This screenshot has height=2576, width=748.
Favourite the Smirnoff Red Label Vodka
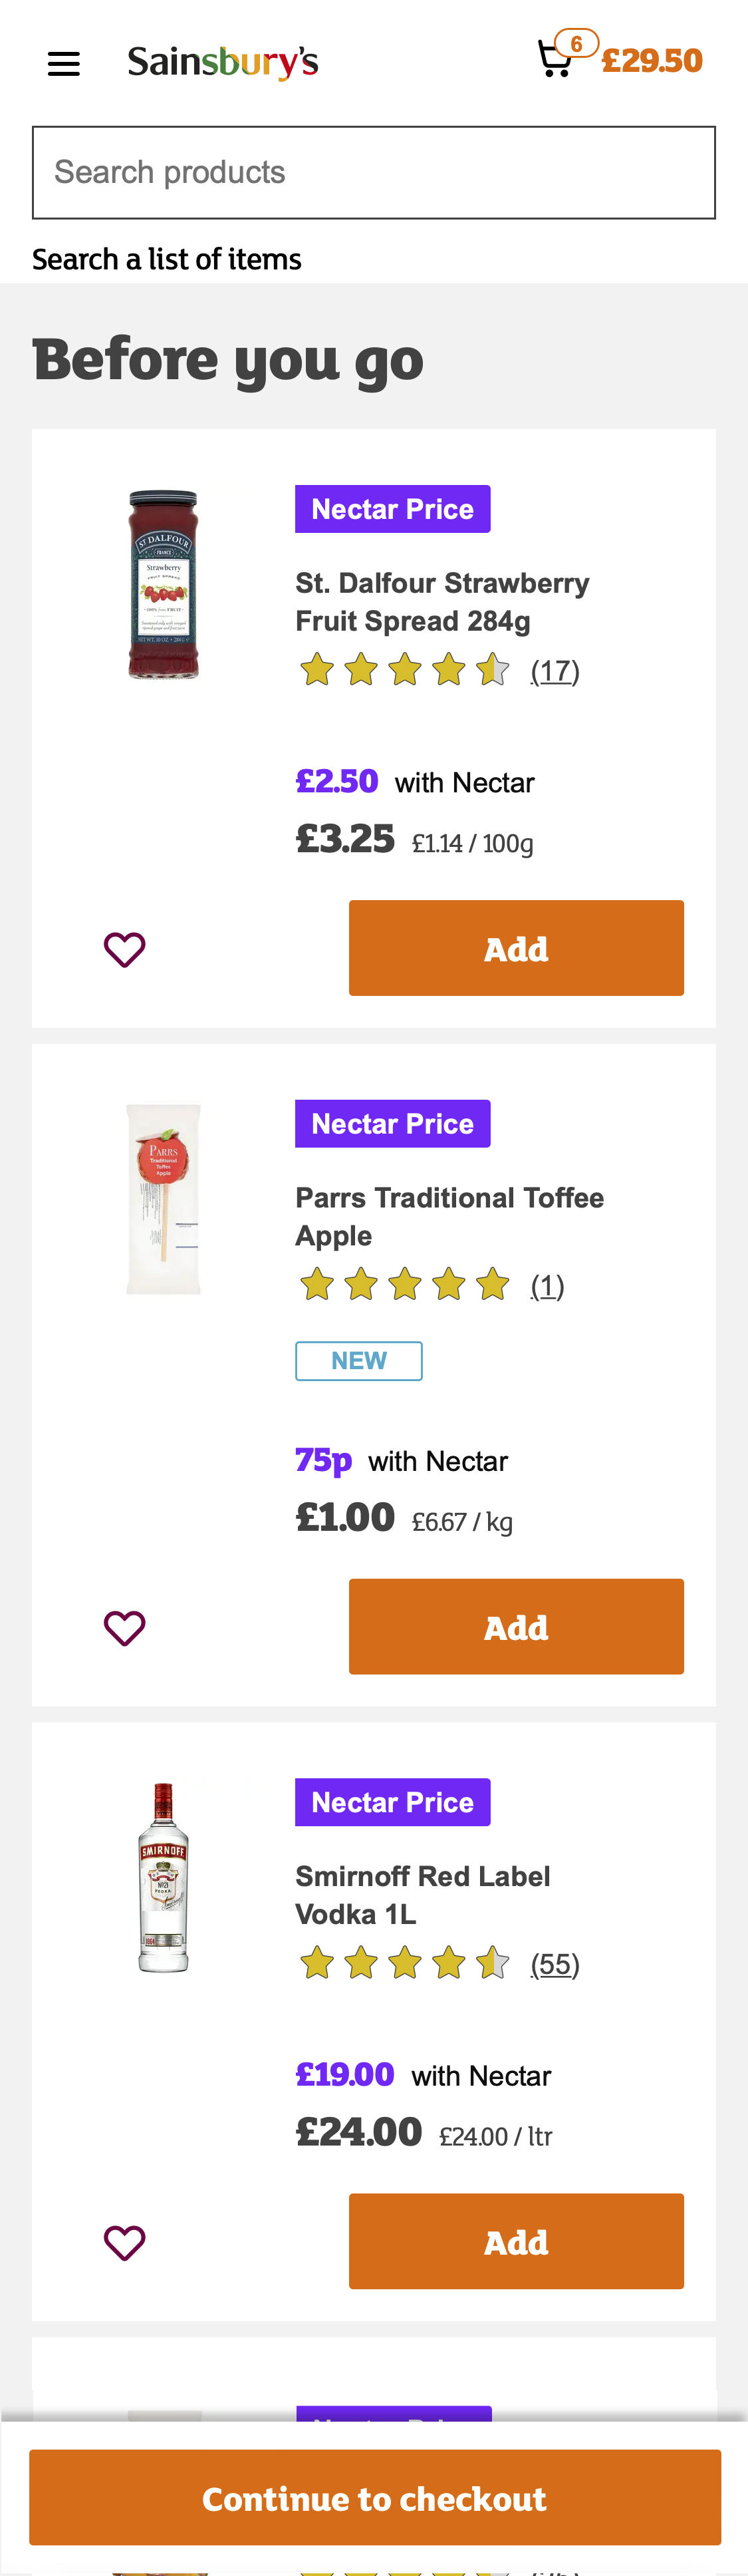[x=125, y=2243]
